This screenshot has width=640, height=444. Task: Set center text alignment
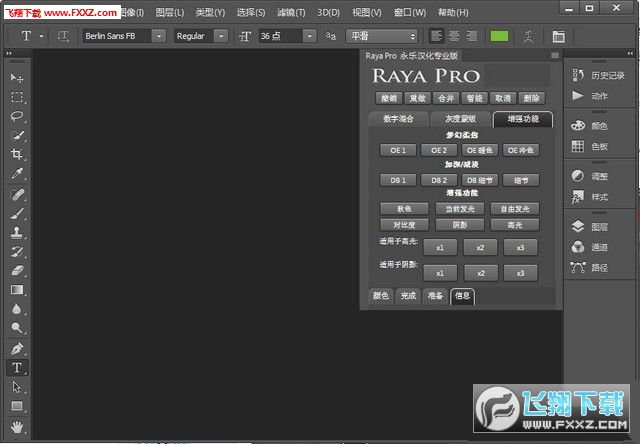tap(454, 36)
